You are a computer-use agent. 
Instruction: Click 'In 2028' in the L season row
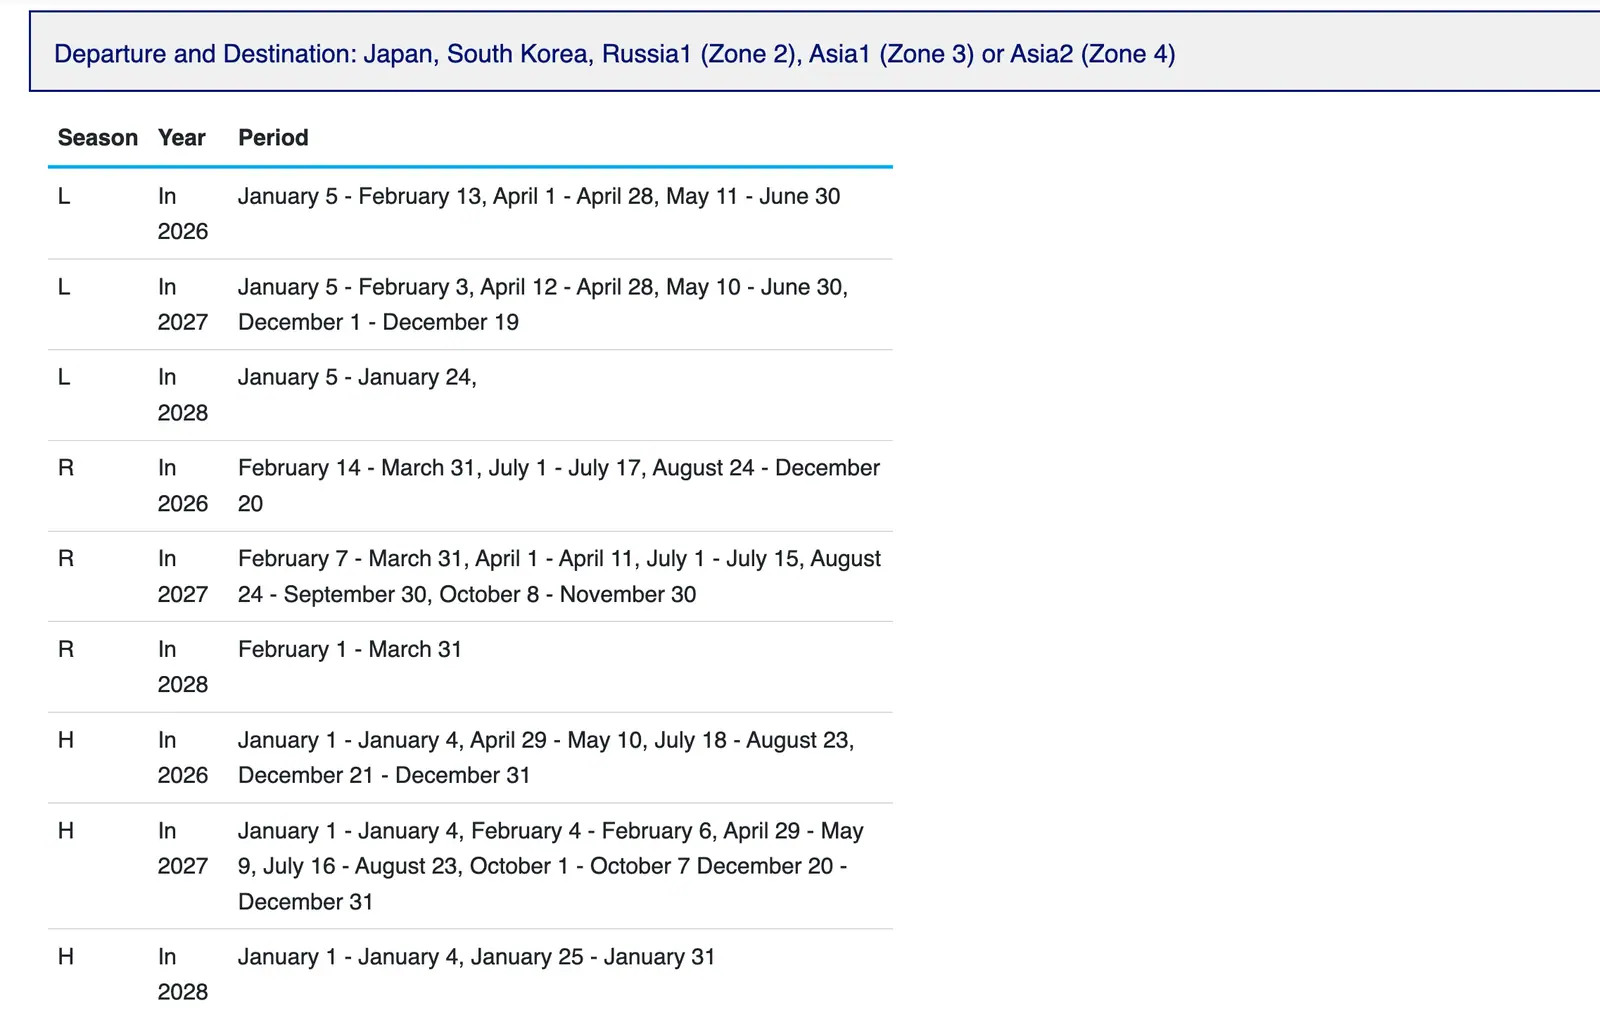click(x=183, y=395)
